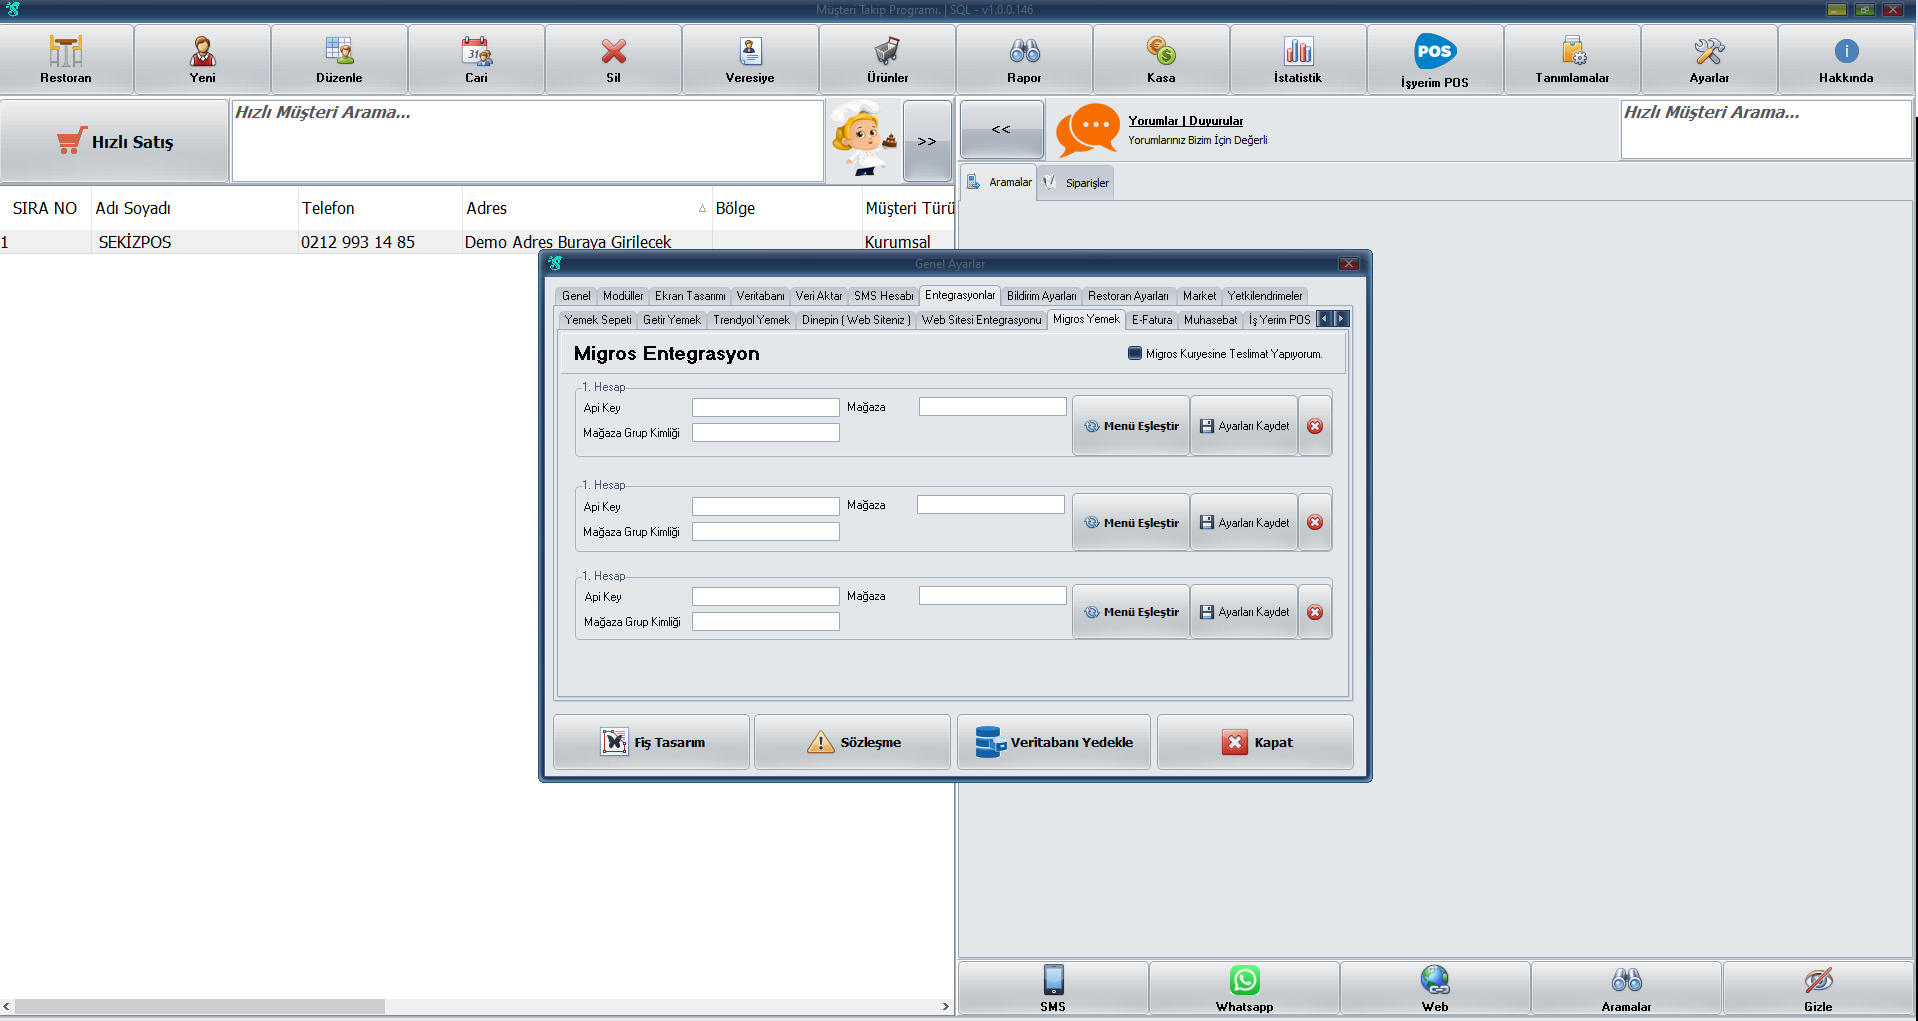Click the chef character image
The image size is (1918, 1021).
point(863,141)
